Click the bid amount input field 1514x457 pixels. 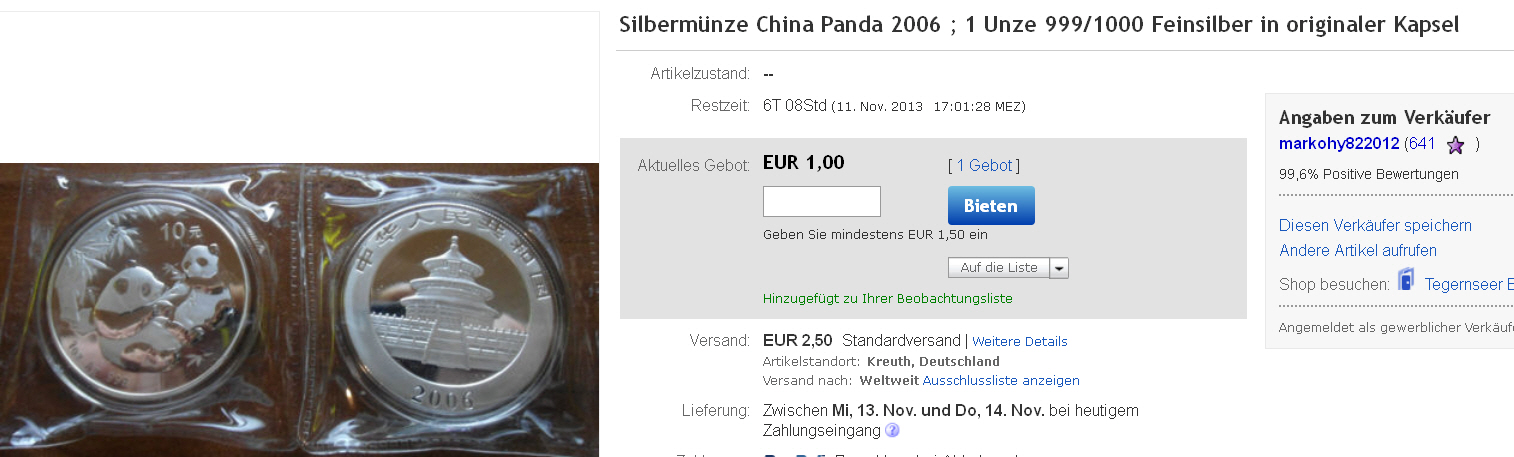pos(822,201)
